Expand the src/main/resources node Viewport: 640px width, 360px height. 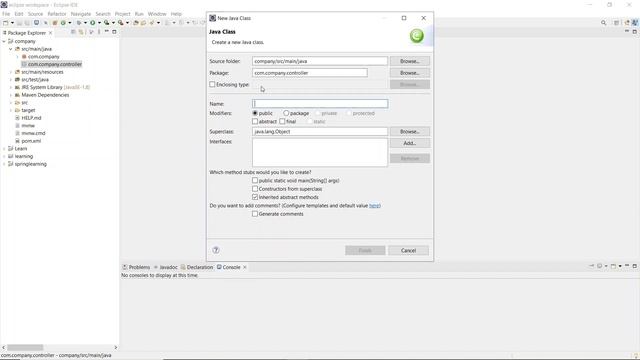click(x=11, y=72)
